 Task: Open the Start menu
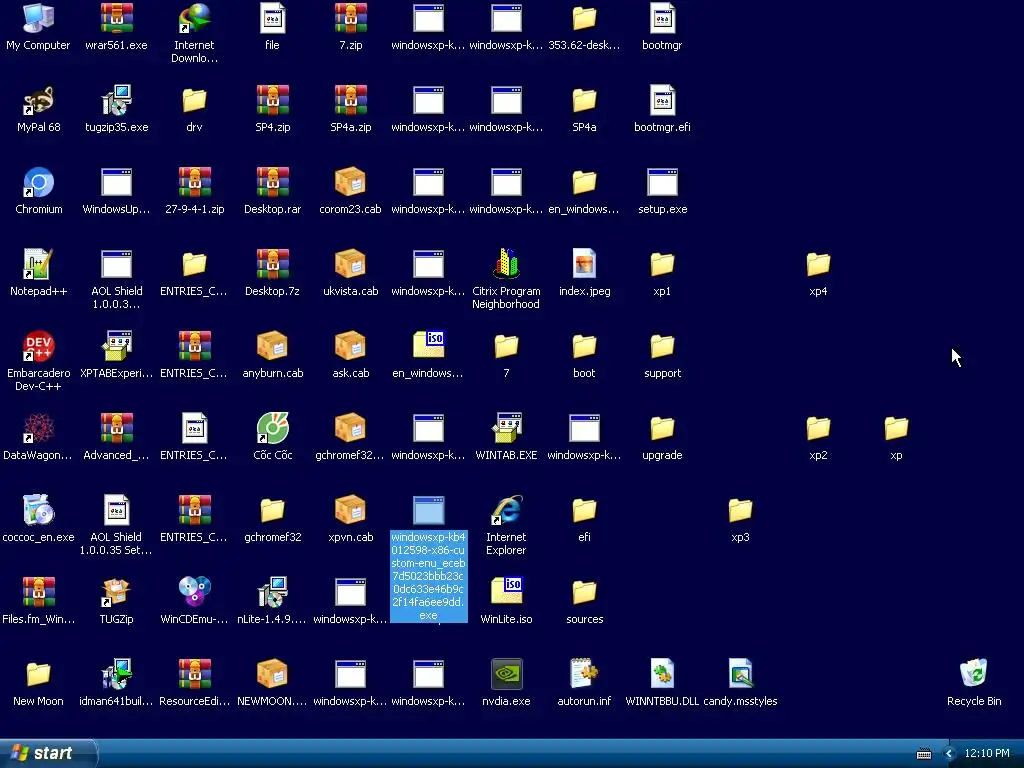[x=49, y=753]
